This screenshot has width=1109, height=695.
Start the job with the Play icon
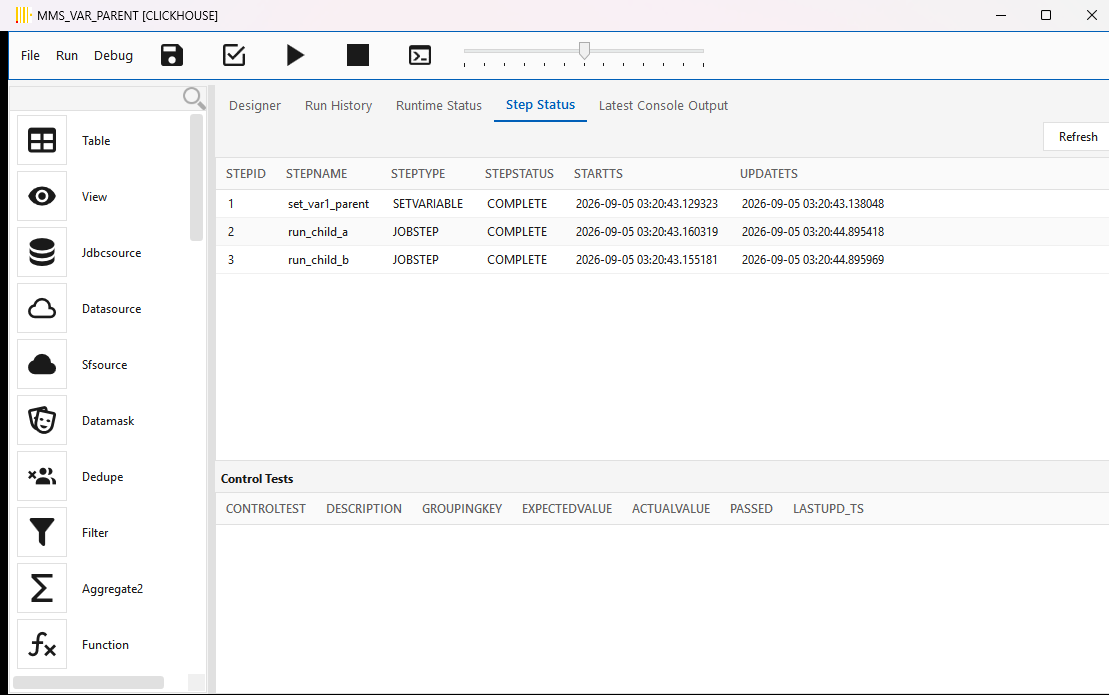[x=296, y=55]
